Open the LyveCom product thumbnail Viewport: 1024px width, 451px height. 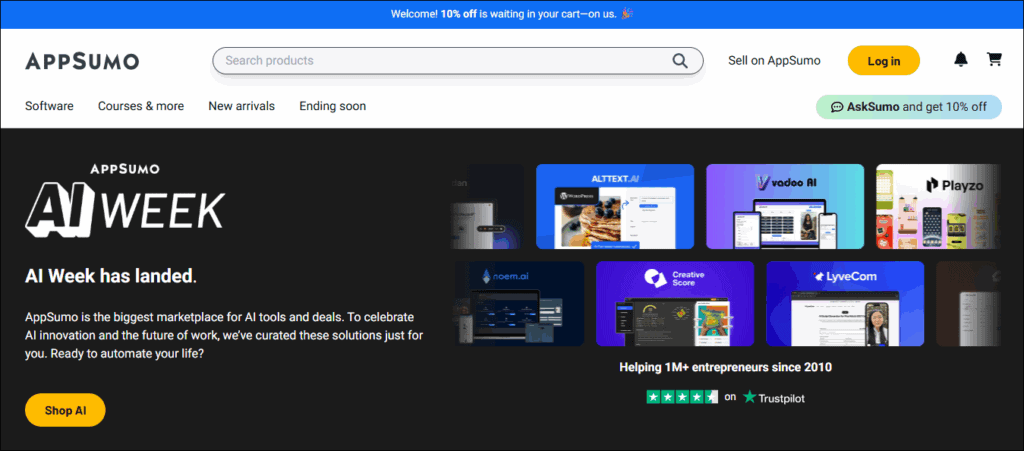845,303
